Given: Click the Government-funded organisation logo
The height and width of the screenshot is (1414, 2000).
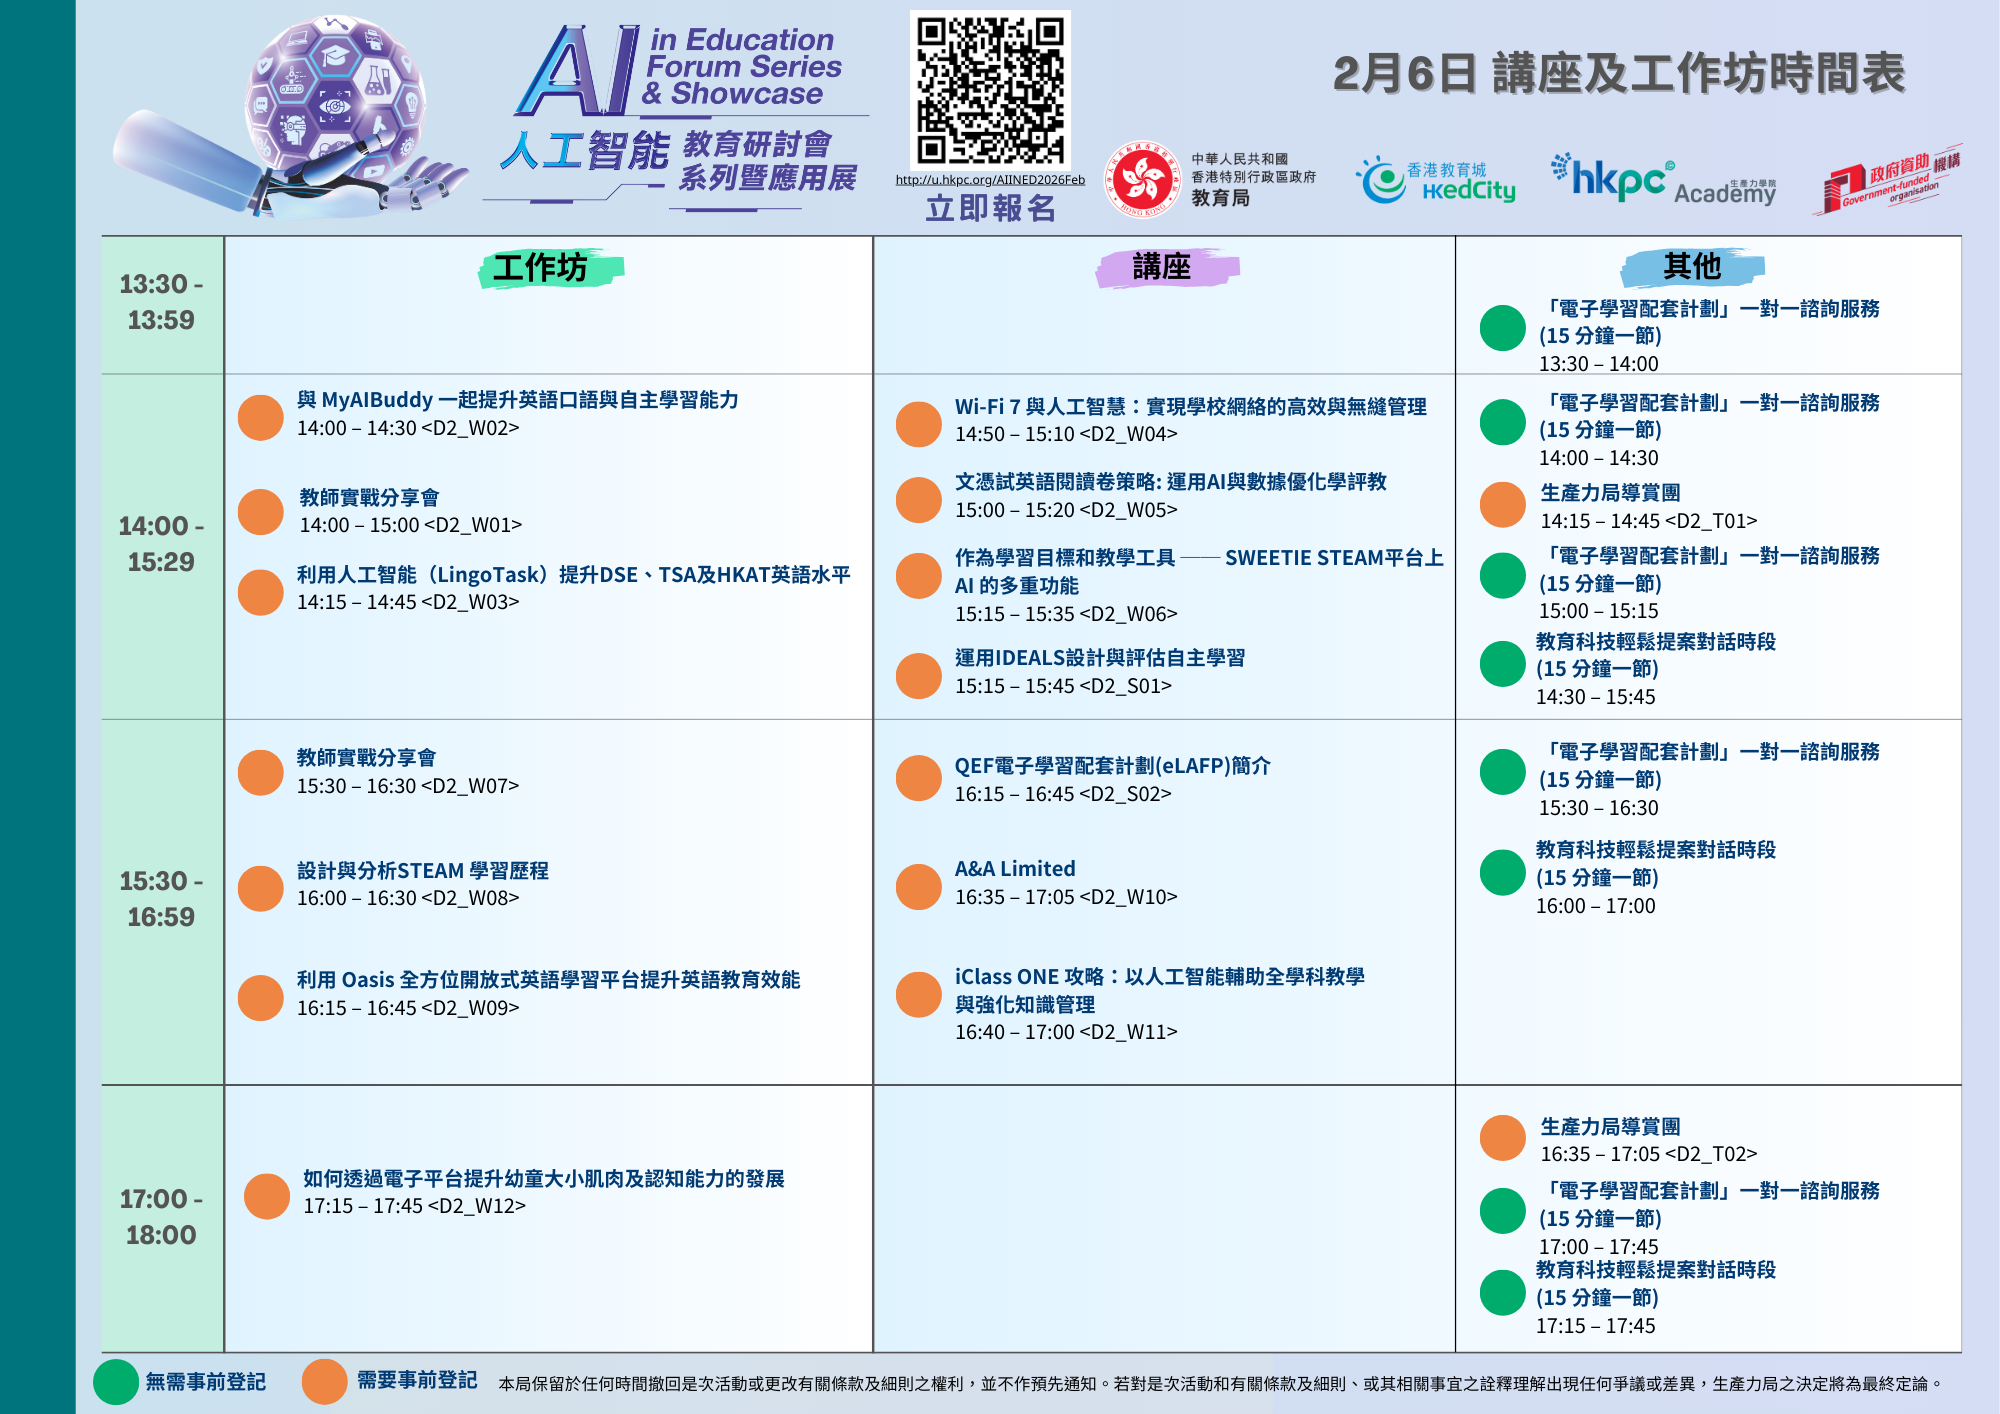Looking at the screenshot, I should point(1887,180).
